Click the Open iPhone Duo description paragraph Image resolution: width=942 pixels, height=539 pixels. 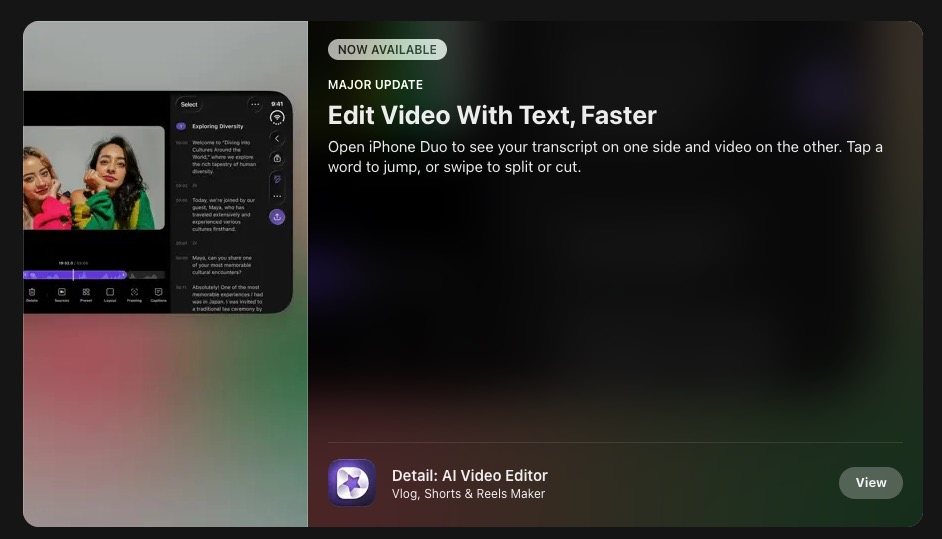605,157
